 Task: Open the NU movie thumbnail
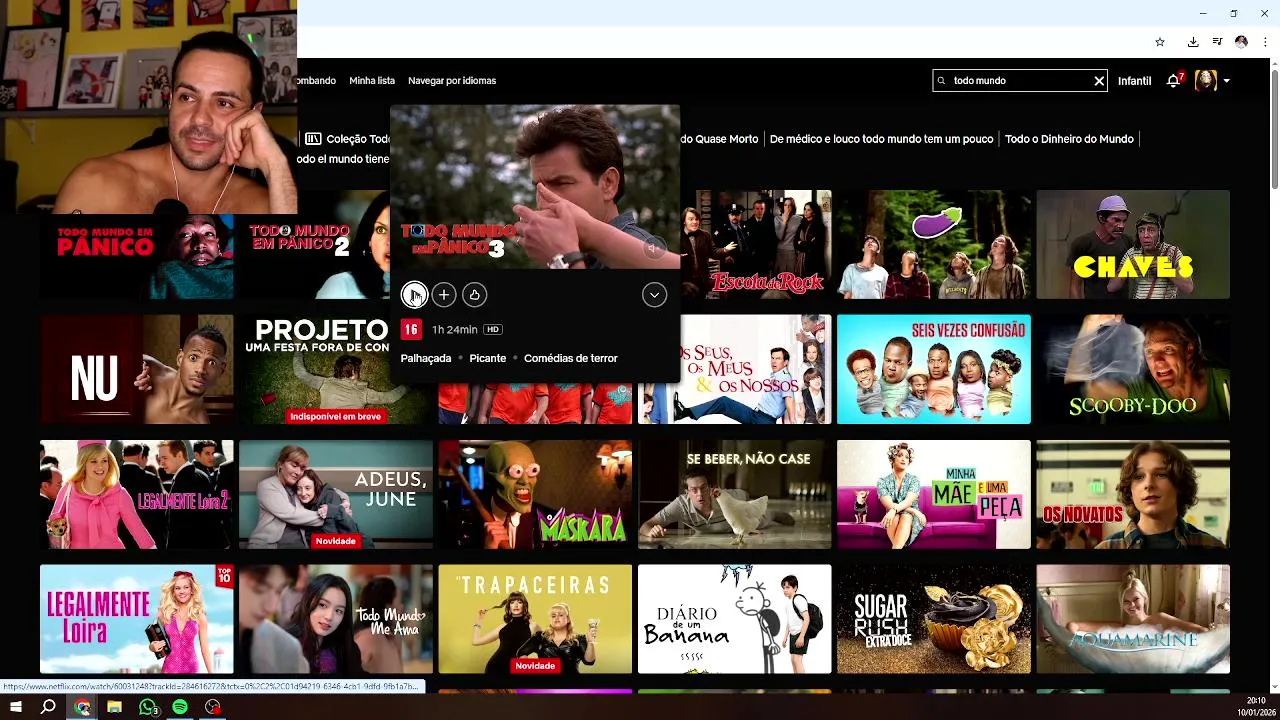(137, 369)
